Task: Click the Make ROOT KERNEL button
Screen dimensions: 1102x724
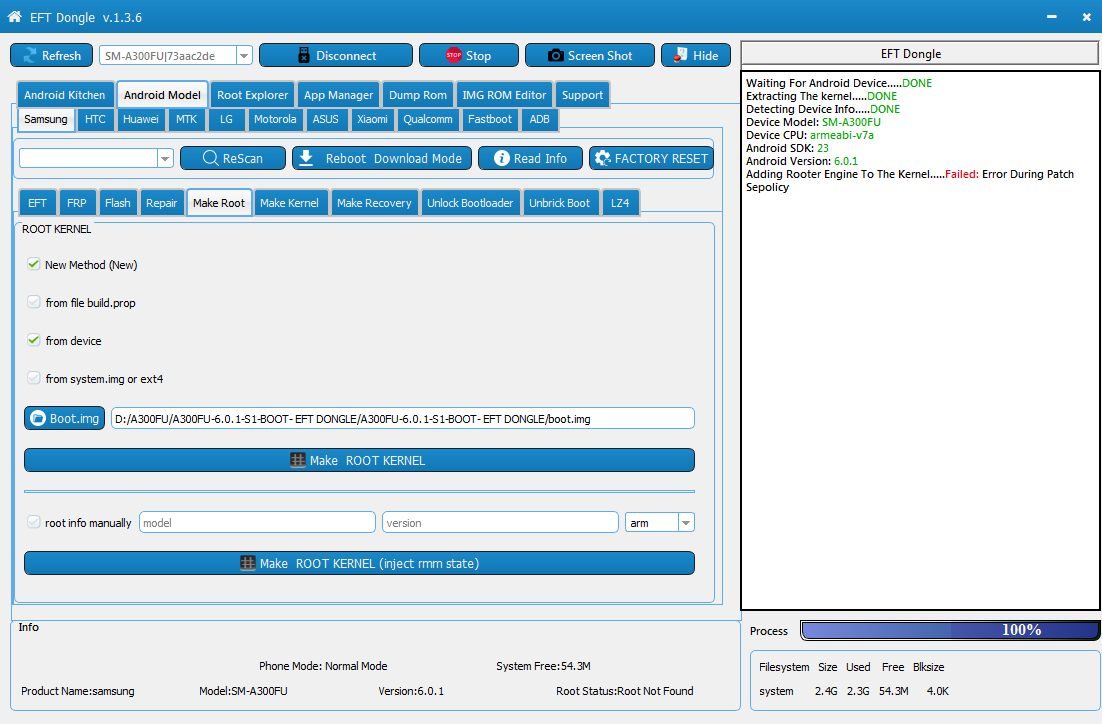Action: (x=359, y=460)
